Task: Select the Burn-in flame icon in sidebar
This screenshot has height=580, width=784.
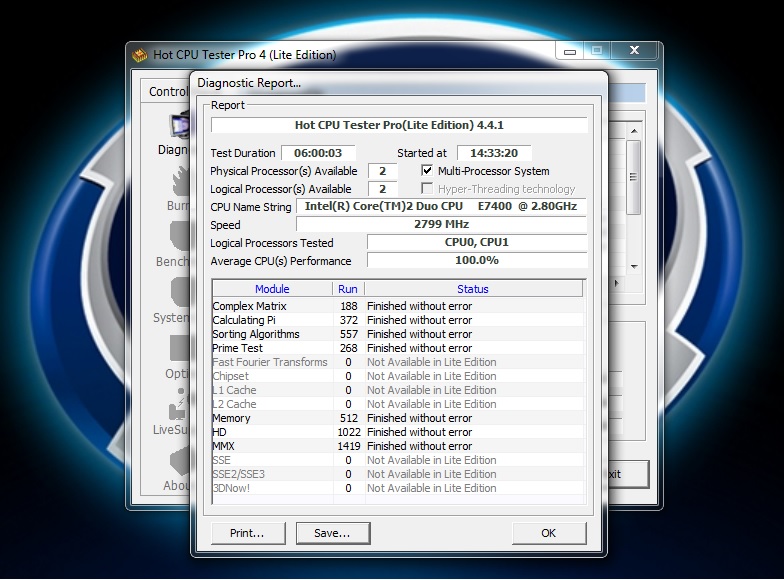Action: click(180, 181)
